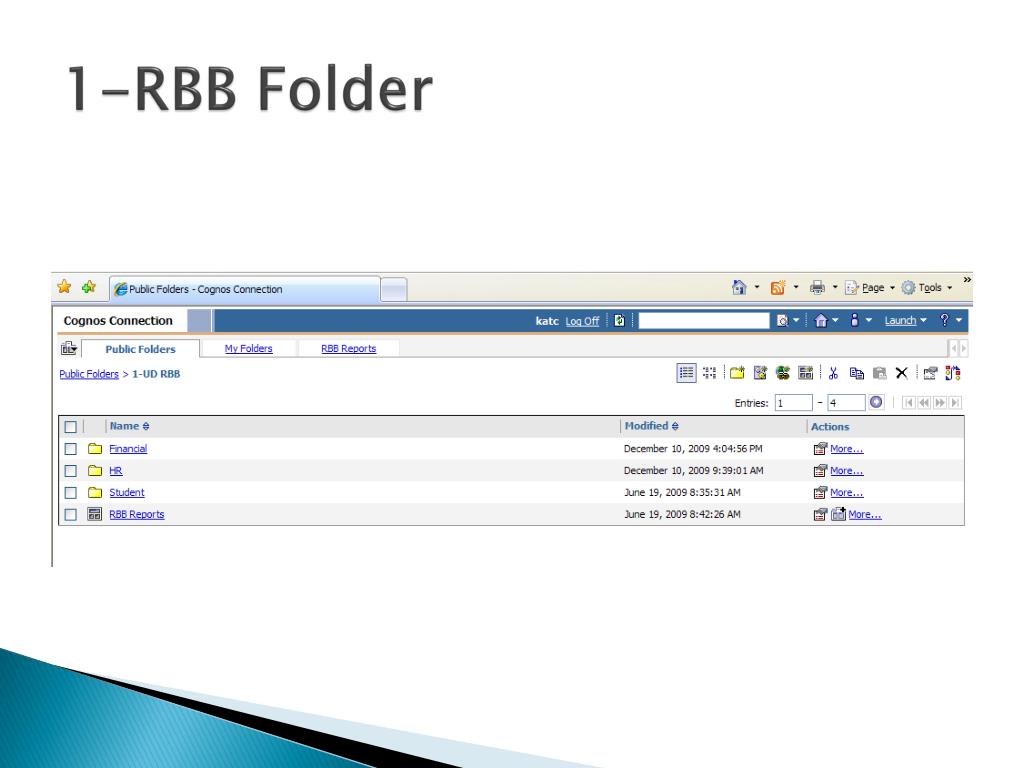Click the Cut scissors icon

[x=833, y=373]
